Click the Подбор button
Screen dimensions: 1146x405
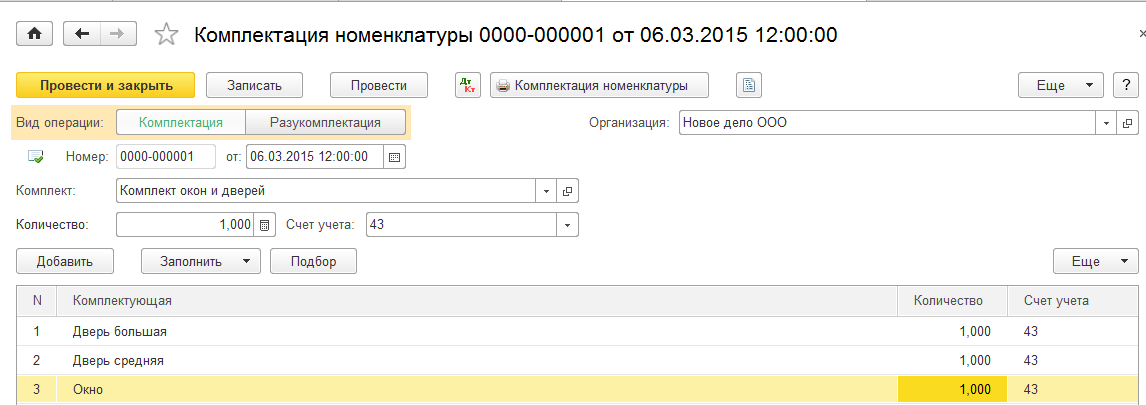click(313, 261)
